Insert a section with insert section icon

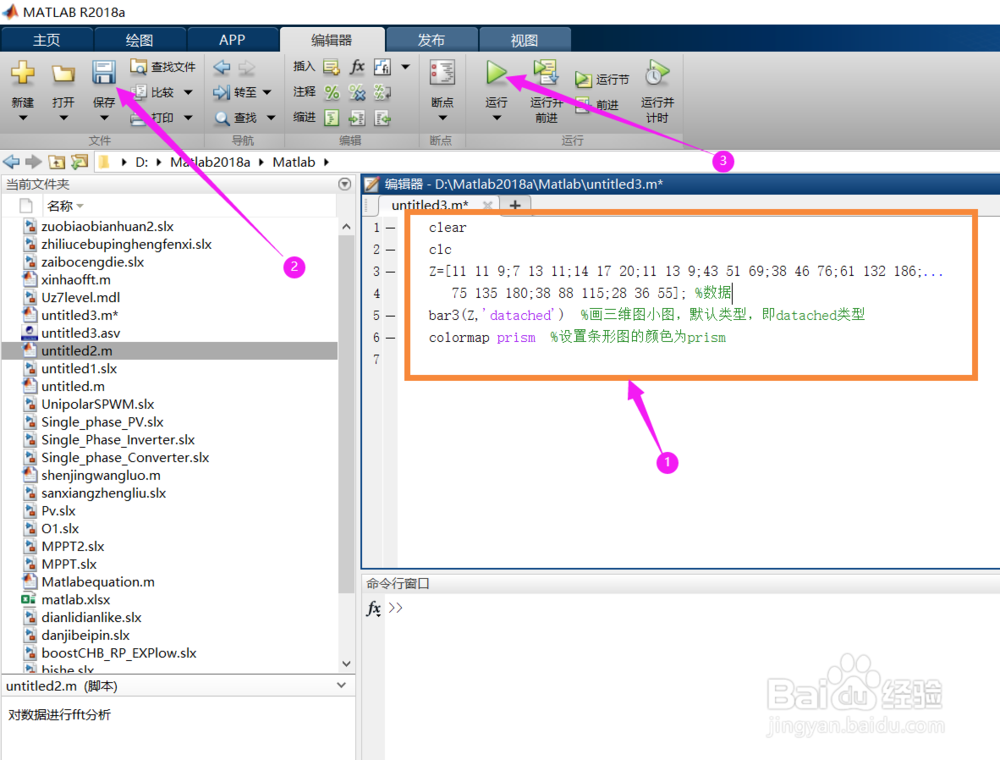(331, 66)
